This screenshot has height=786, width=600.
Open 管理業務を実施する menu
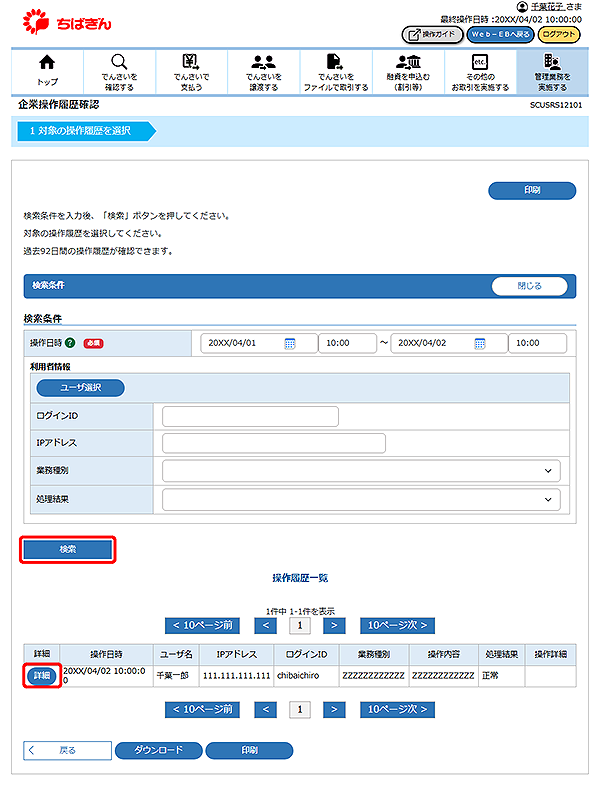pyautogui.click(x=552, y=71)
